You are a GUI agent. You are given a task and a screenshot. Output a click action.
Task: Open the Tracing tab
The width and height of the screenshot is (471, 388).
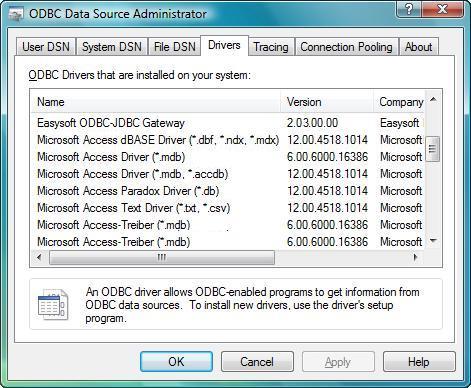click(x=271, y=47)
